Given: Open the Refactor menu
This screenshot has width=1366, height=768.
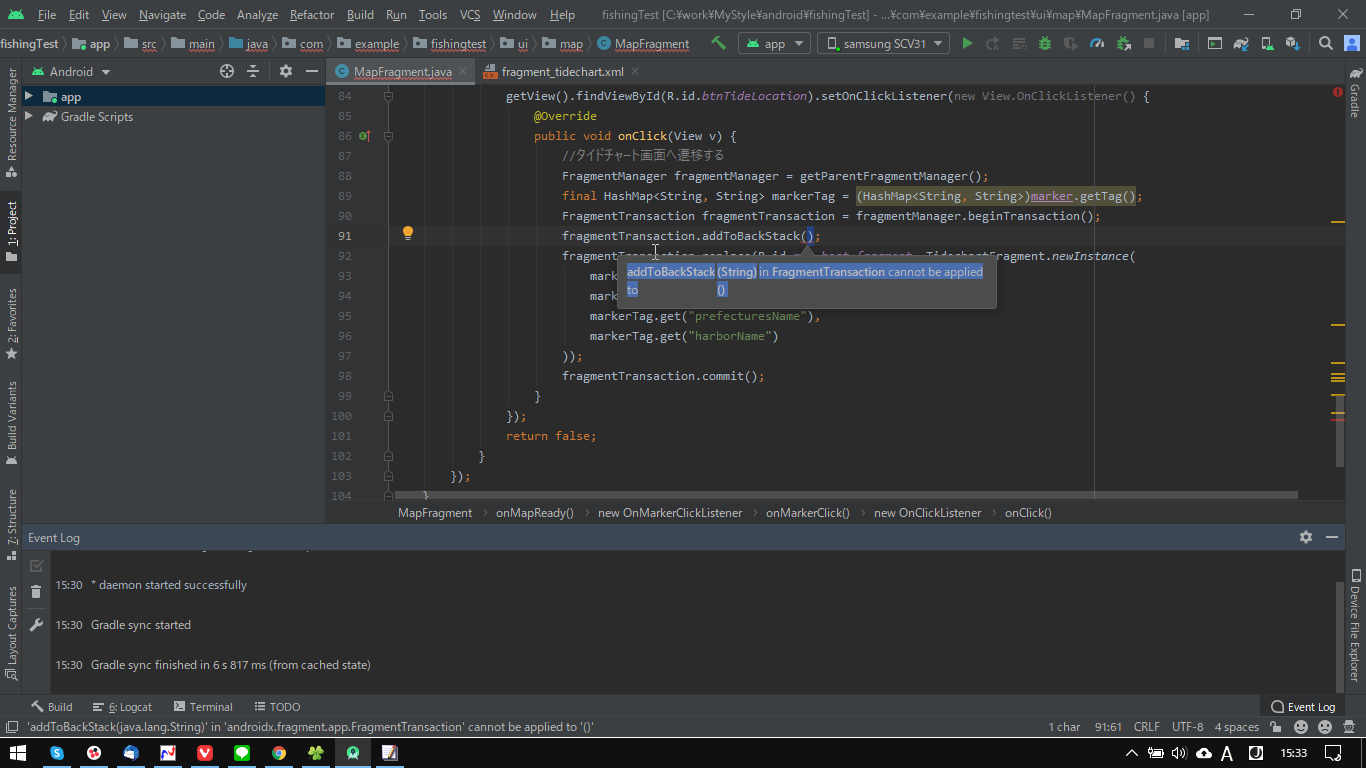Looking at the screenshot, I should tap(312, 15).
